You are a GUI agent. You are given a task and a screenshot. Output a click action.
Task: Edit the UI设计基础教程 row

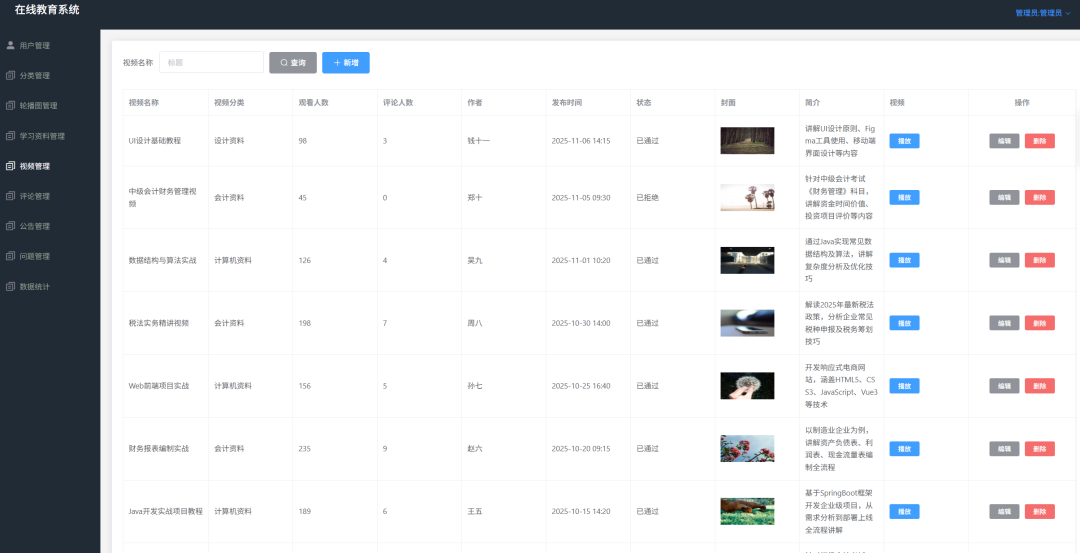coord(1004,141)
